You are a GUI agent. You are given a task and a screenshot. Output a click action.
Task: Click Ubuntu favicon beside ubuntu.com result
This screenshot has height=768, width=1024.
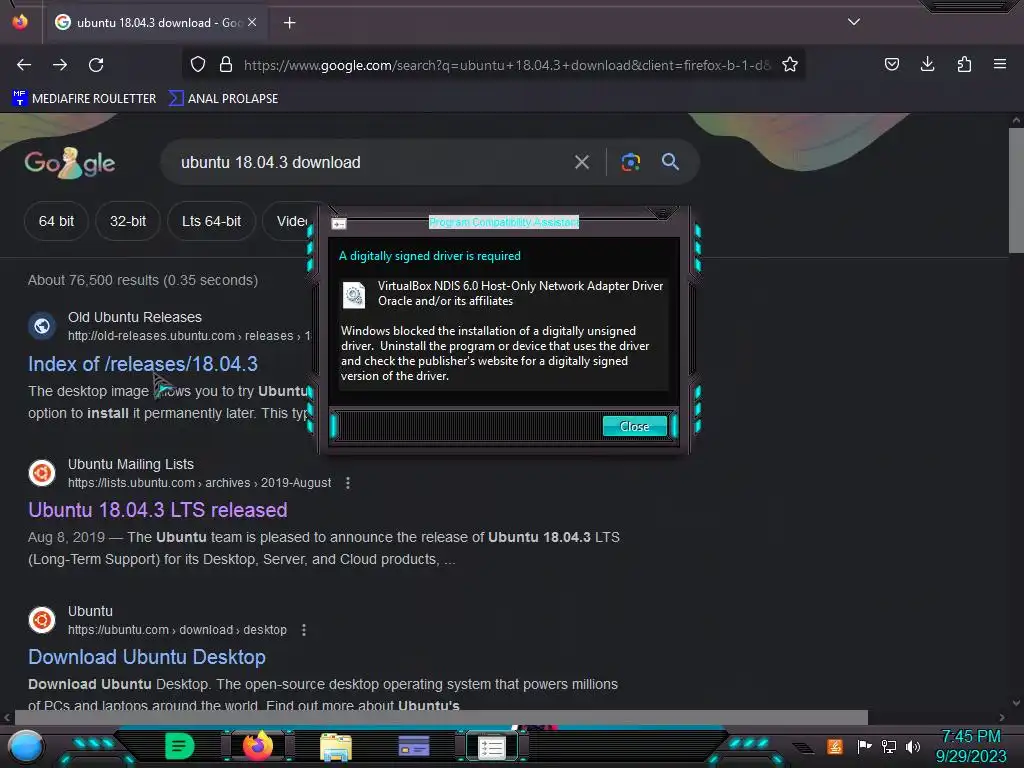(x=42, y=620)
